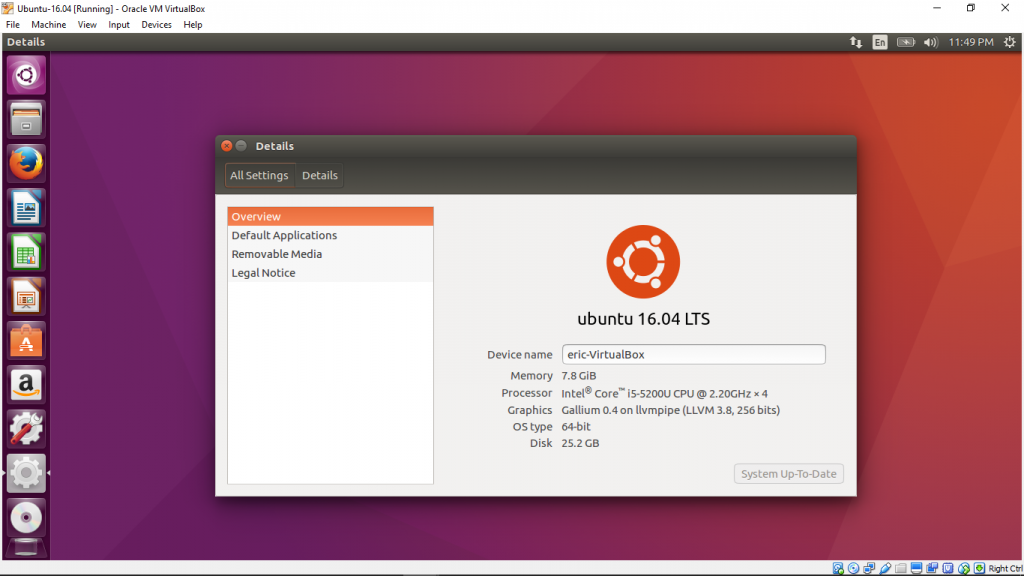Click the System Settings gear in the dock

click(26, 473)
